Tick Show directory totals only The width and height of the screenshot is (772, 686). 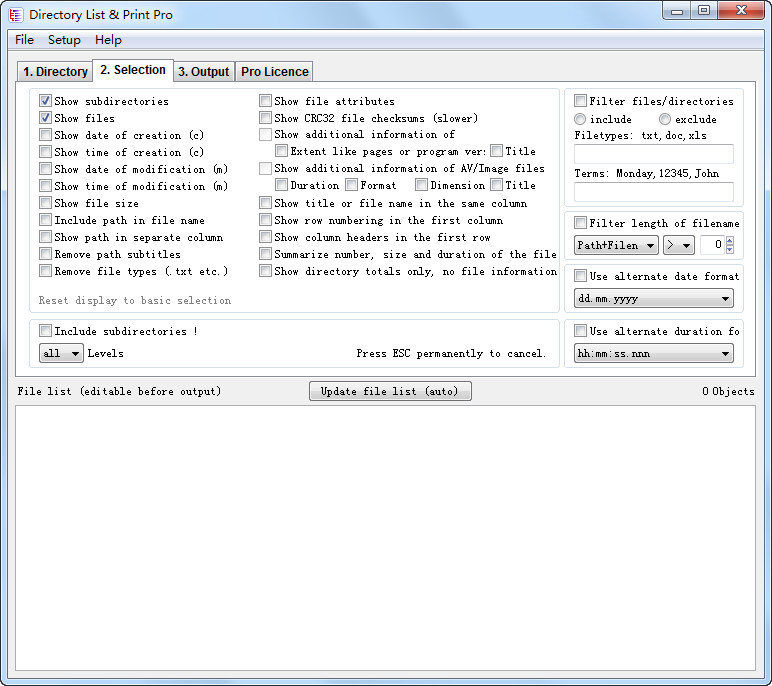click(265, 271)
